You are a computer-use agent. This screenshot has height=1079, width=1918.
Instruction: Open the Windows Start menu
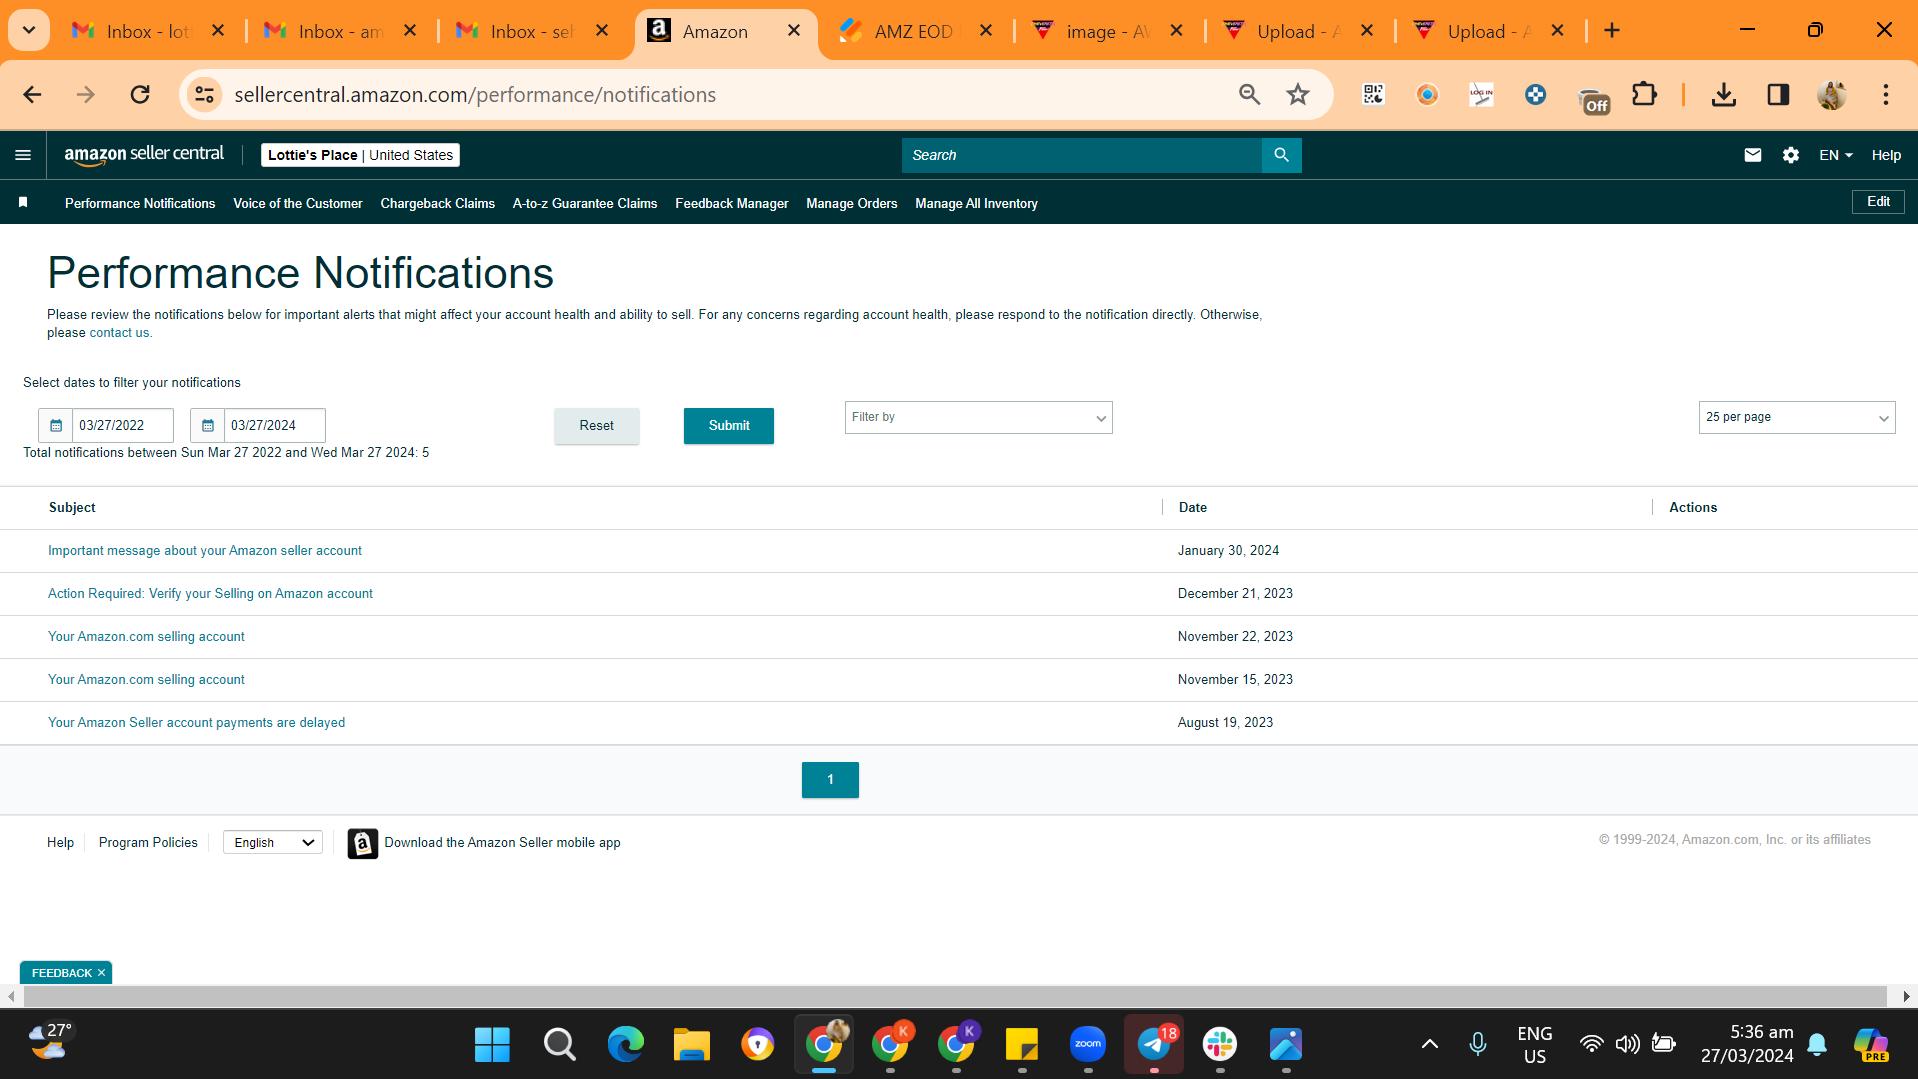[x=492, y=1045]
